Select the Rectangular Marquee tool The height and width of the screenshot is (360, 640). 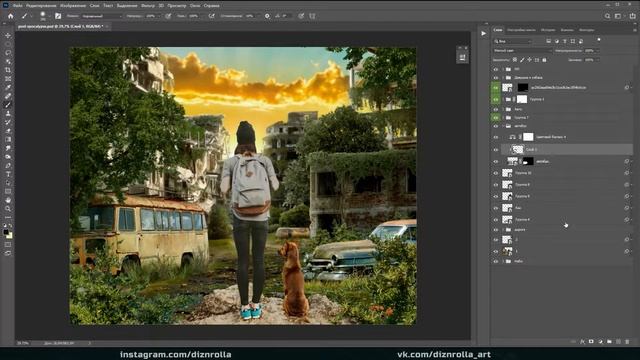[x=8, y=44]
